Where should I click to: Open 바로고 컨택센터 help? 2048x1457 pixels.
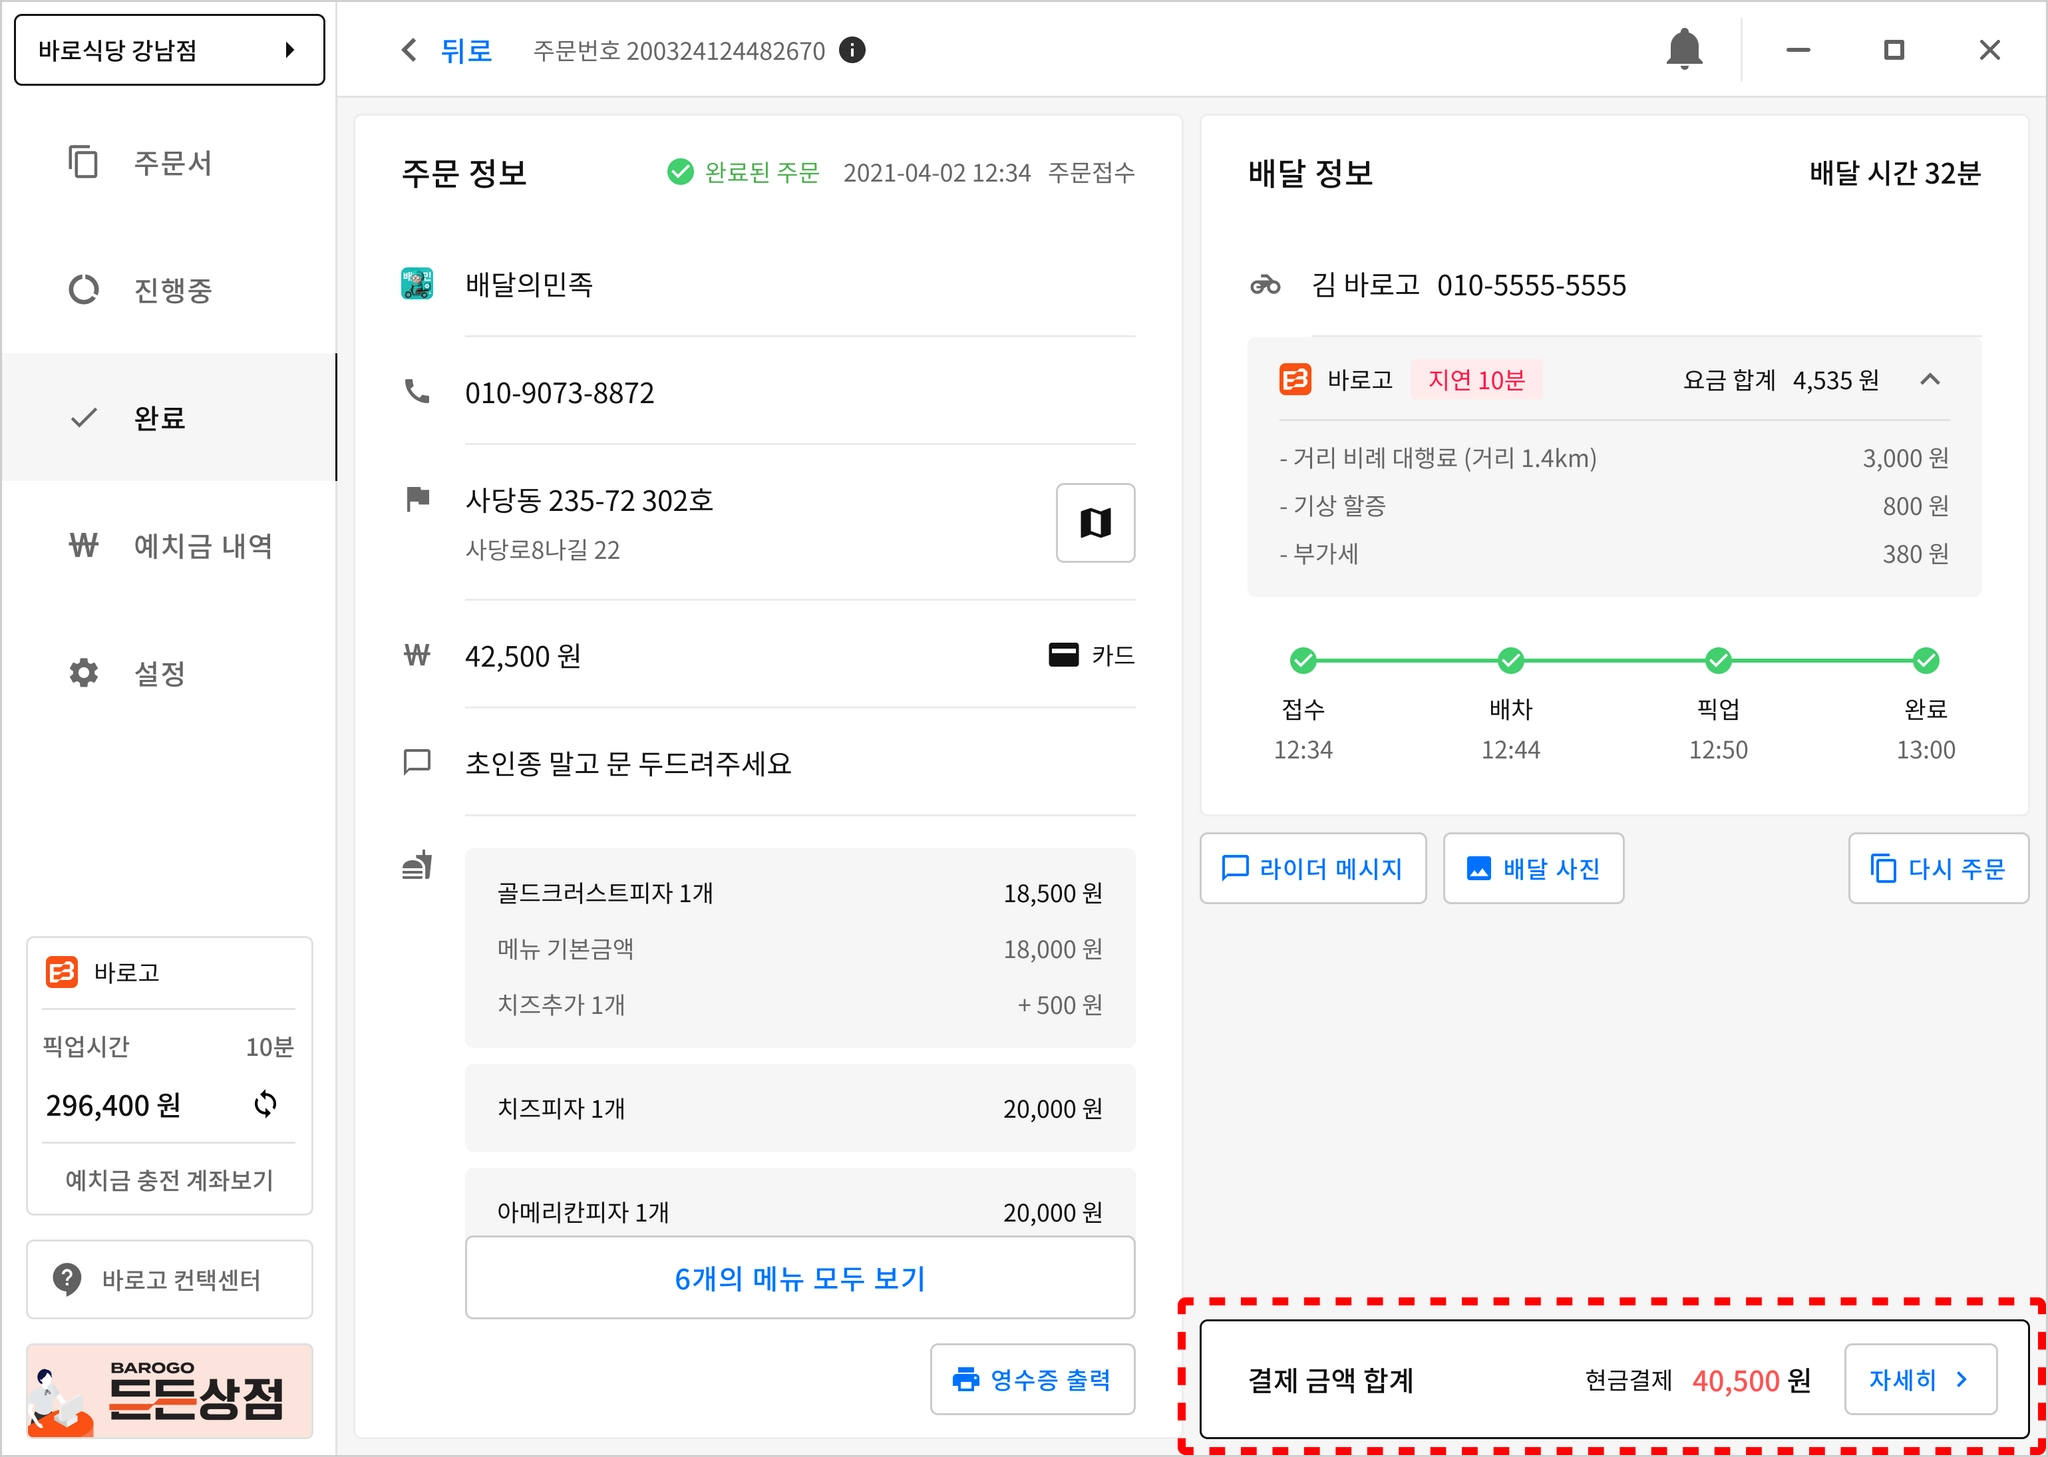pos(169,1279)
